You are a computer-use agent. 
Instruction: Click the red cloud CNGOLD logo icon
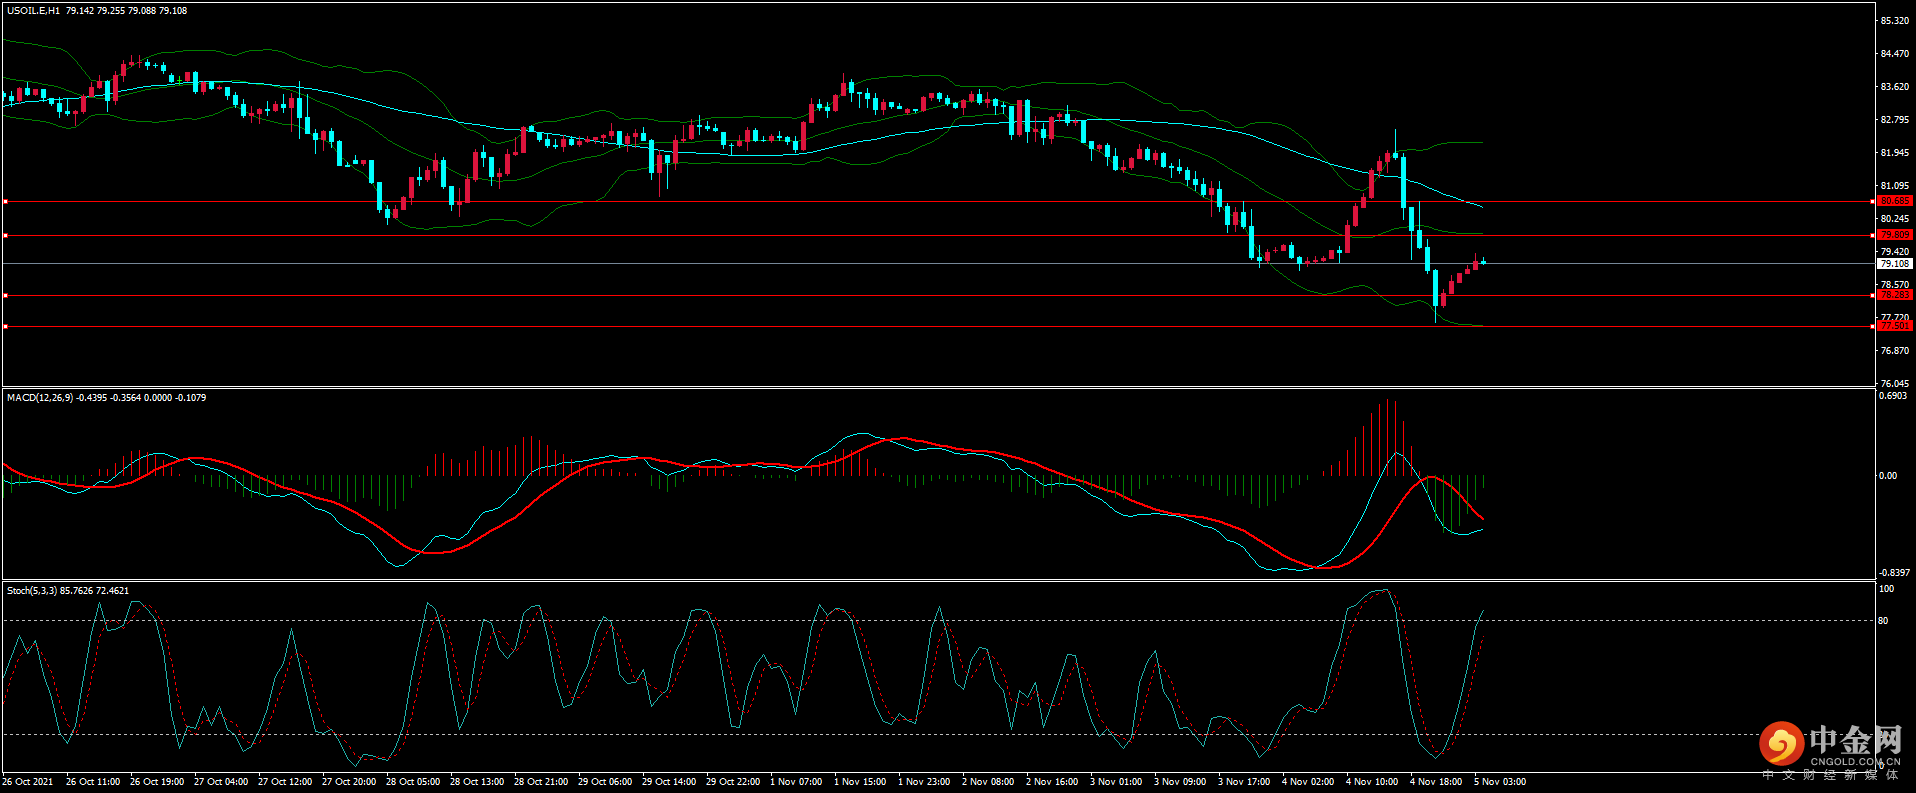[1781, 744]
